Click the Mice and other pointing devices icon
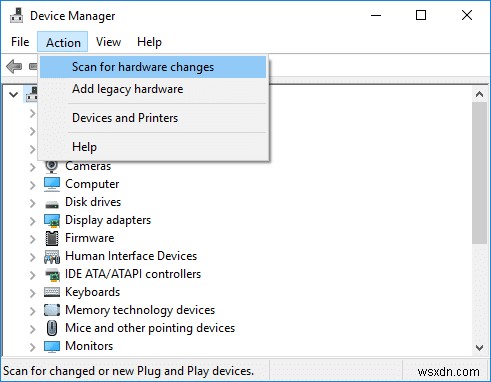 pos(52,328)
